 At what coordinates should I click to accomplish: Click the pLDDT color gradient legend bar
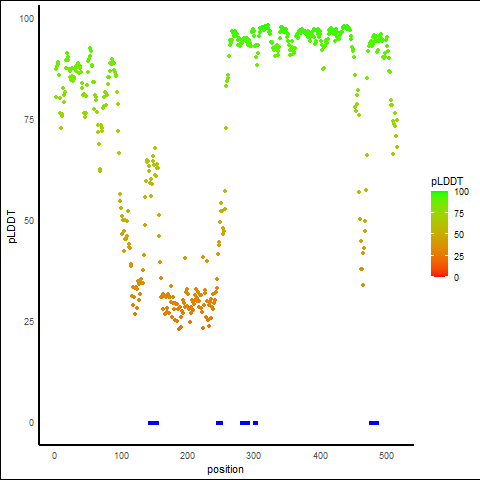pos(439,234)
